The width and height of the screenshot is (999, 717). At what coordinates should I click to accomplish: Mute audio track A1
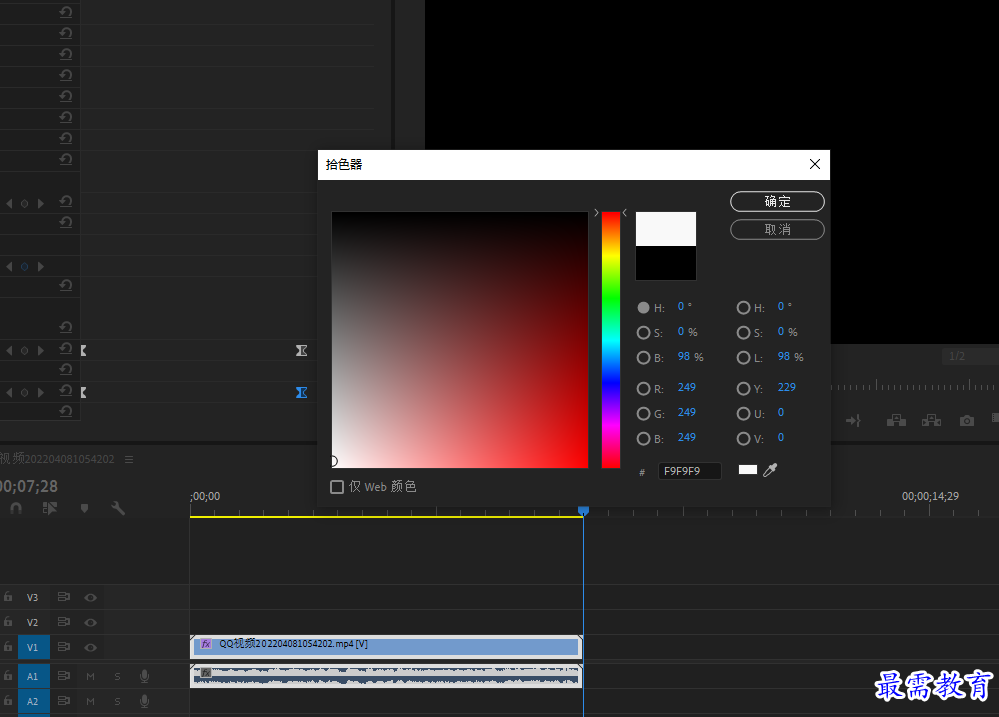[x=90, y=676]
